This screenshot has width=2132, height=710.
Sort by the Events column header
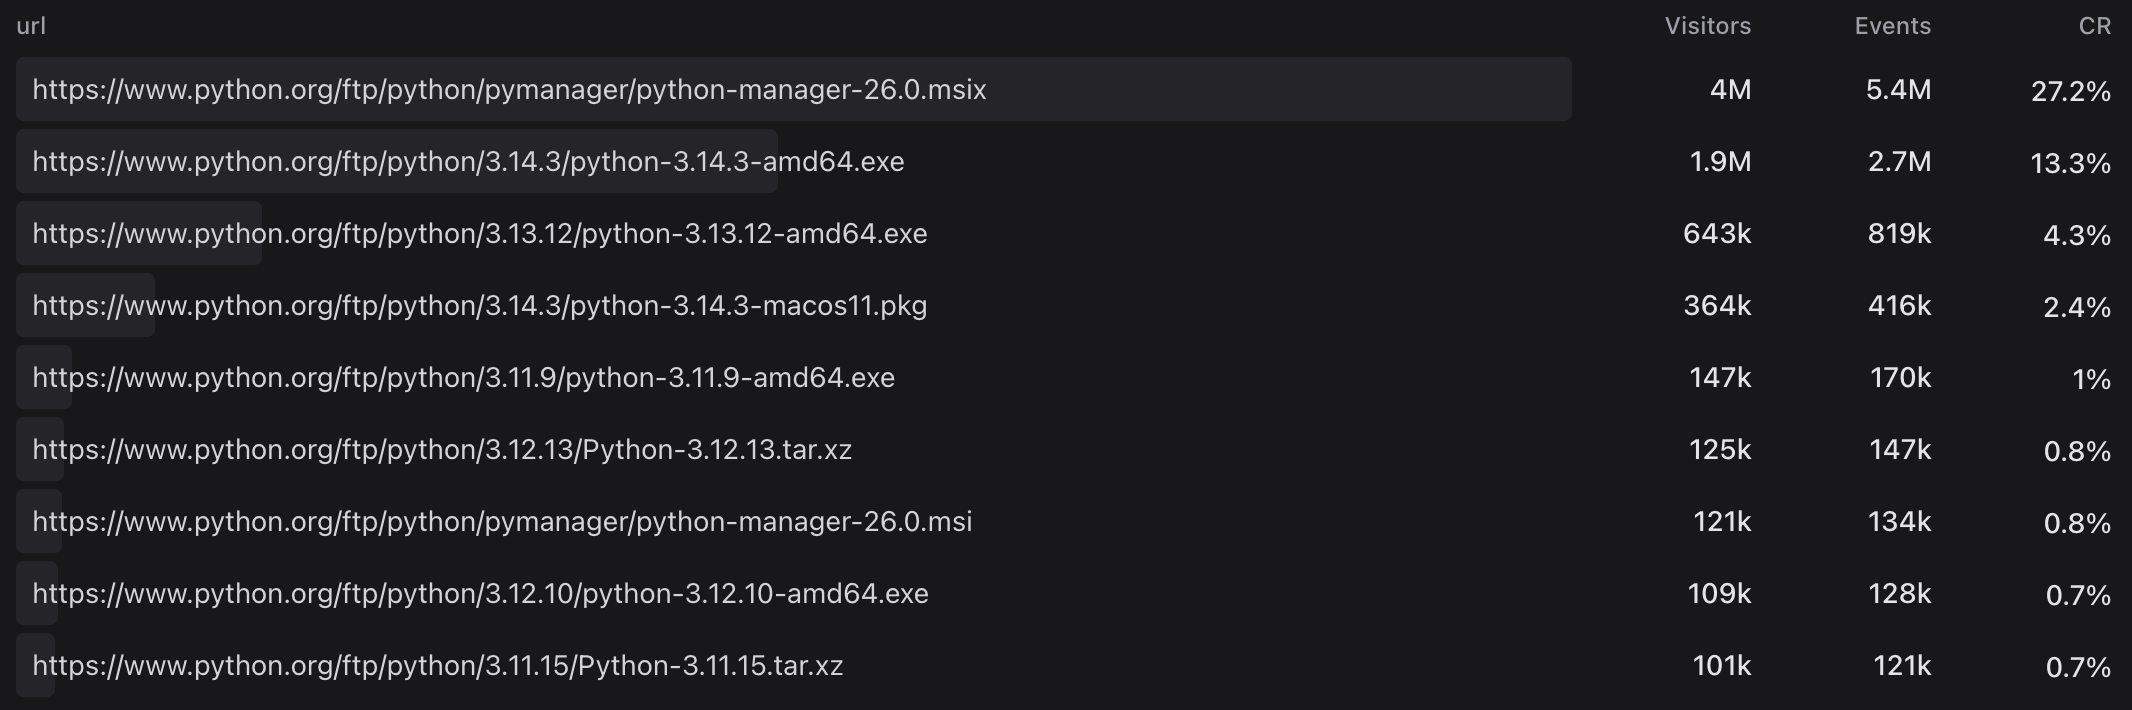pos(1892,26)
